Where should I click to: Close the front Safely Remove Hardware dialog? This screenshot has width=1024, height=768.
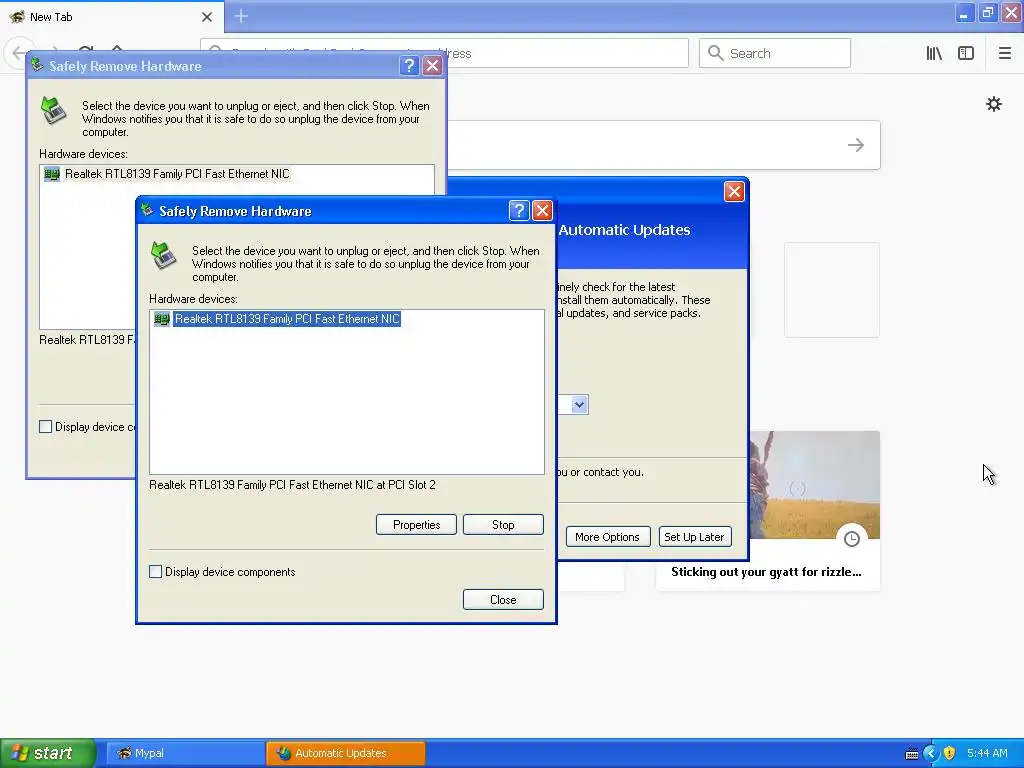[503, 600]
